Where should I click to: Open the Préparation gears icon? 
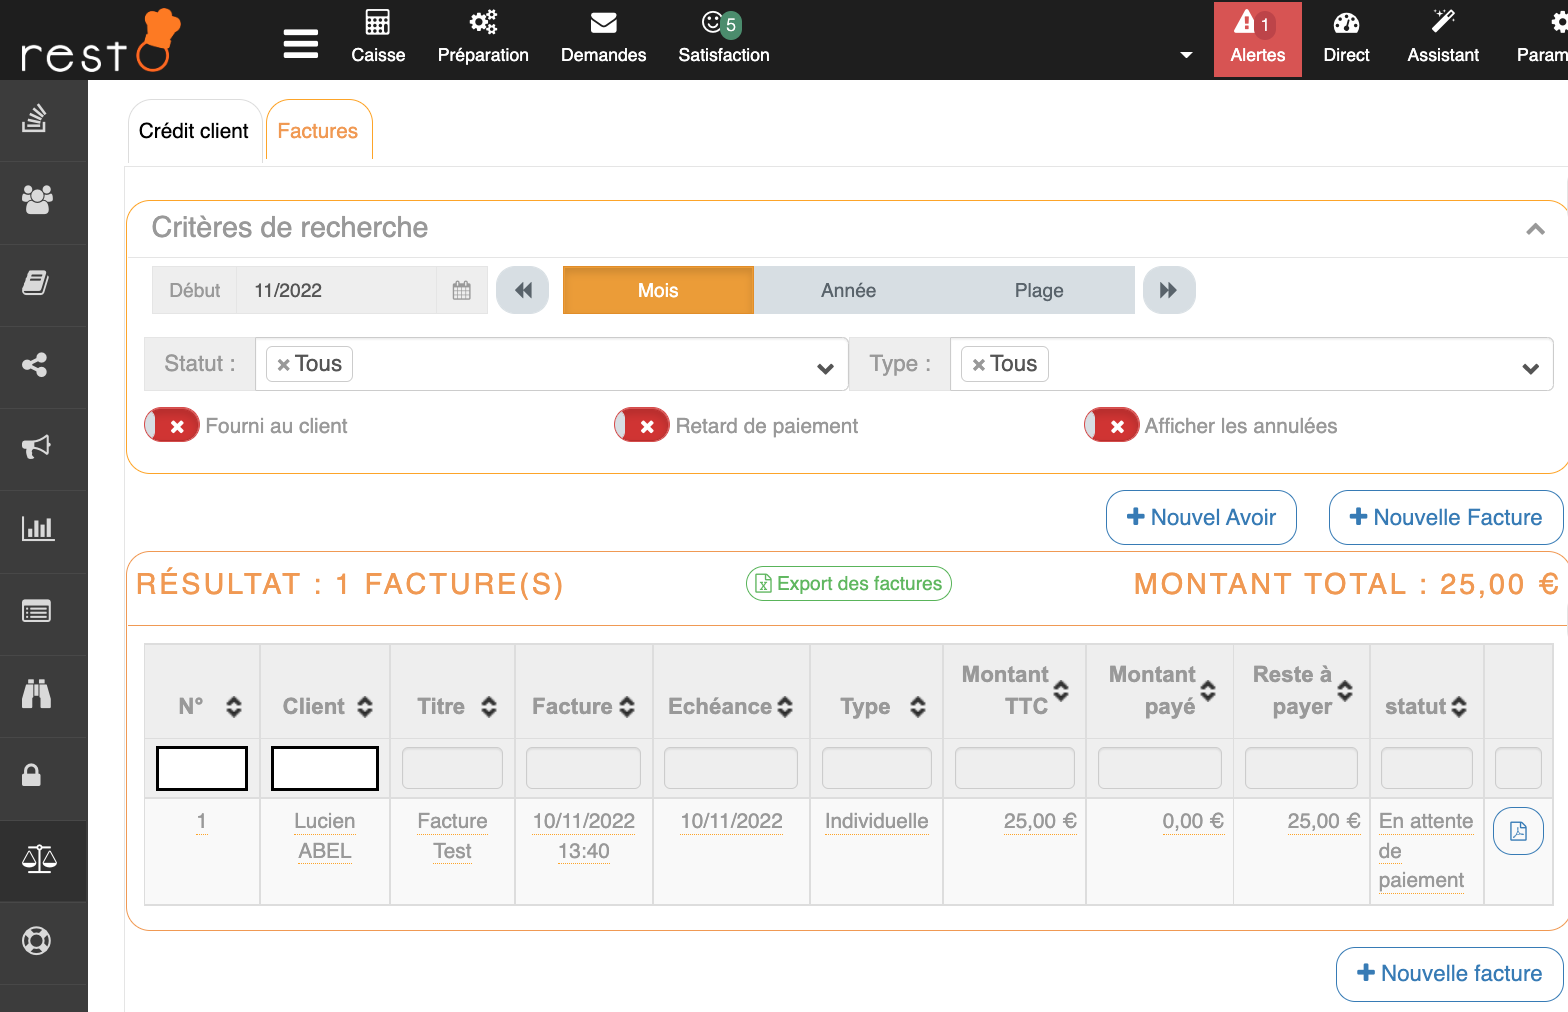coord(483,23)
